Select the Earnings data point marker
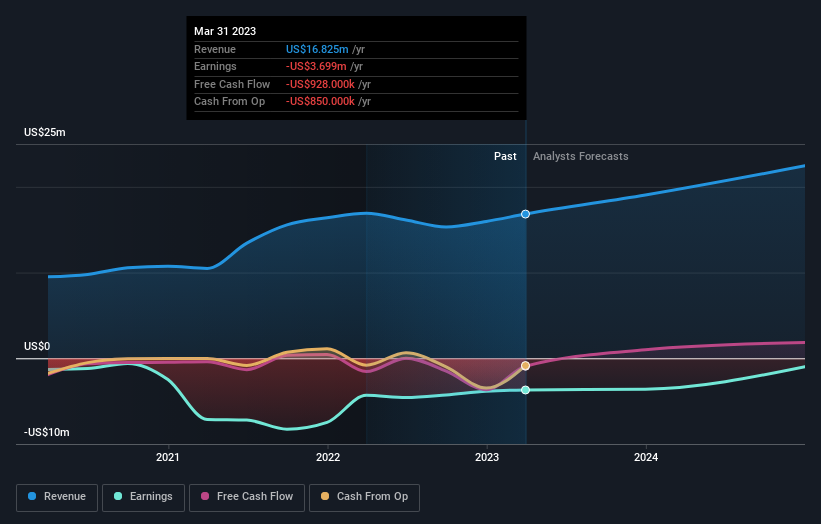Screen dimensions: 821x524 (526, 390)
